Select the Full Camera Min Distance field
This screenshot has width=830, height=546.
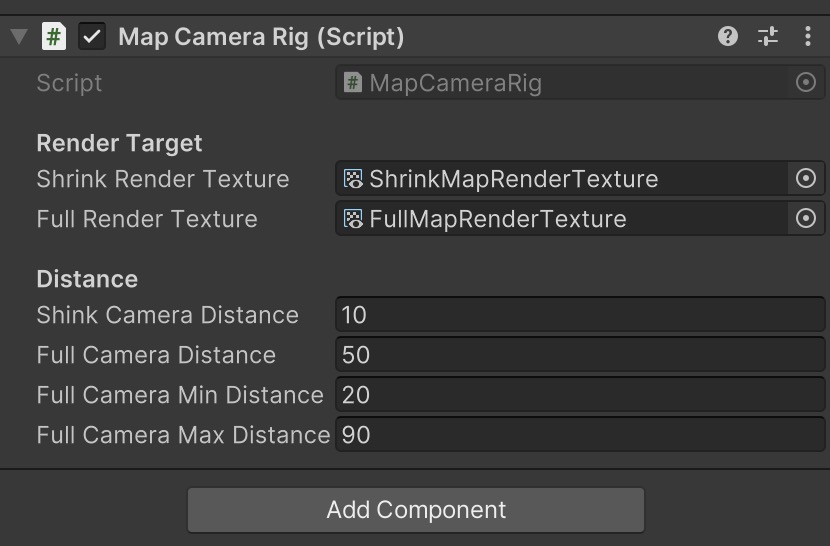click(580, 395)
